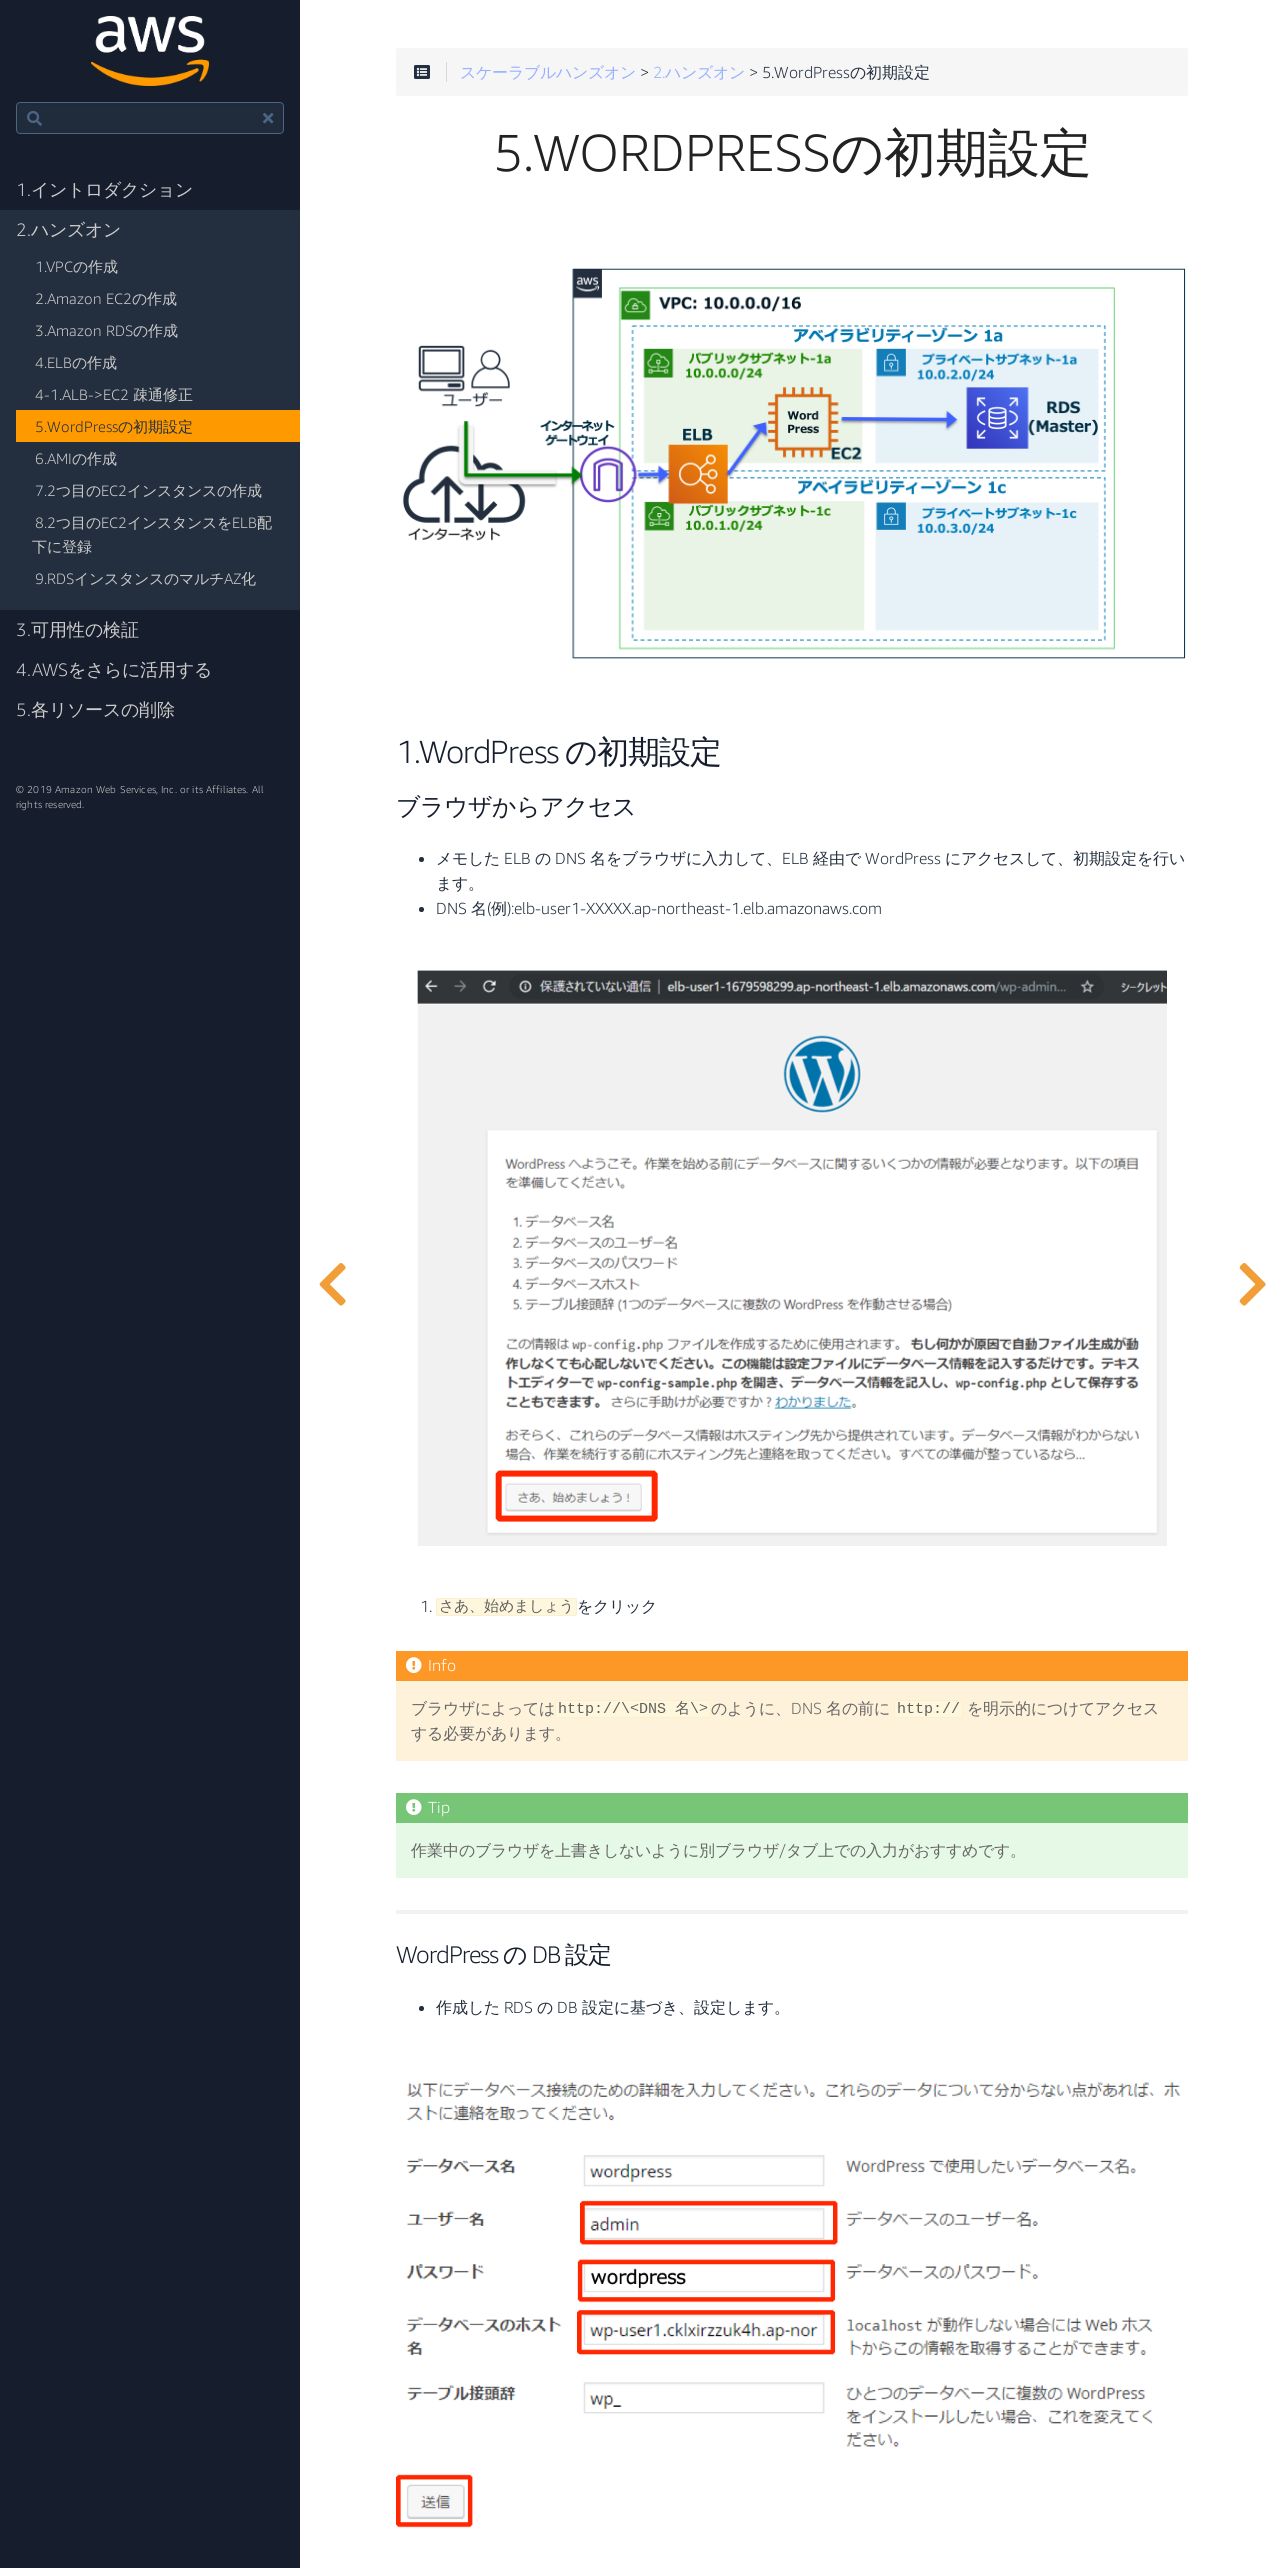Click browser reload icon in screenshot
Screen dimensions: 1284x2568
pos(489,987)
